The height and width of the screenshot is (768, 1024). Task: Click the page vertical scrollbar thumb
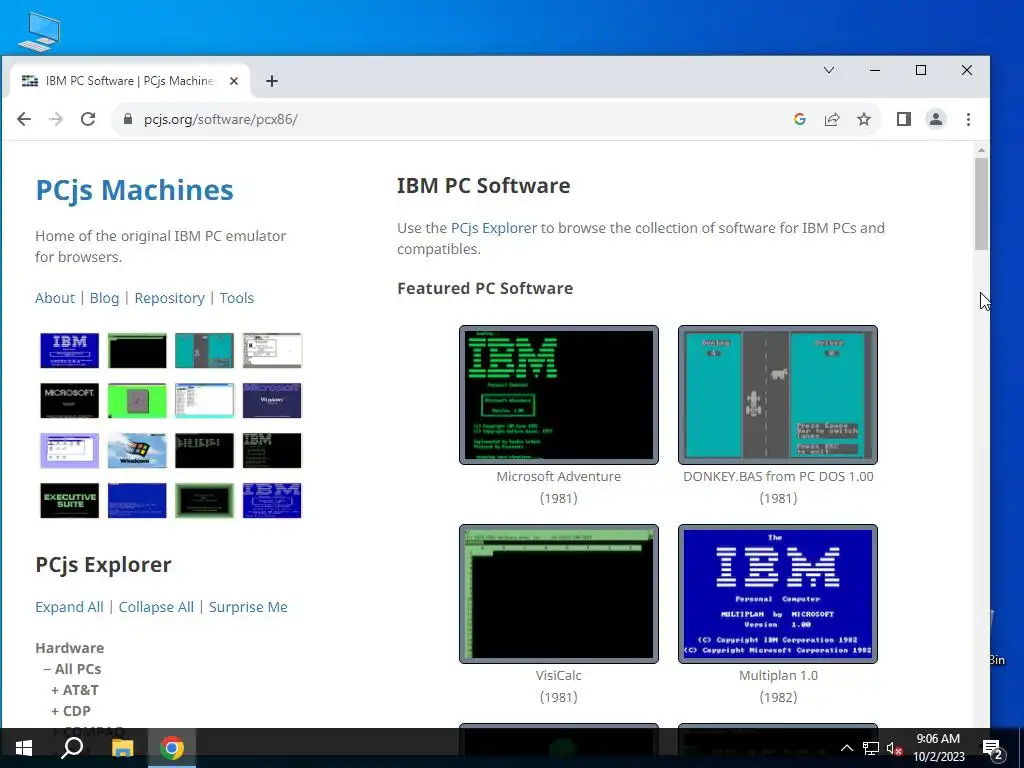[x=981, y=204]
